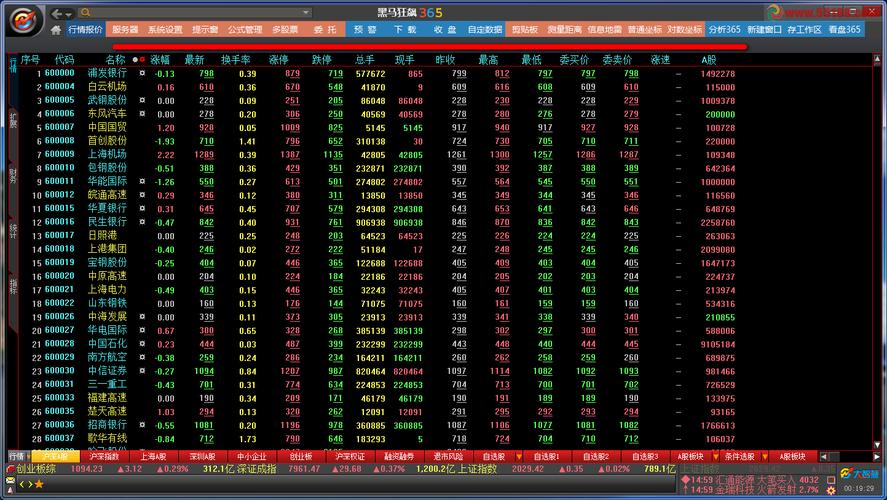Viewport: 887px width, 500px height.
Task: Click the marker icon beside 东风汽车
Action: click(142, 114)
